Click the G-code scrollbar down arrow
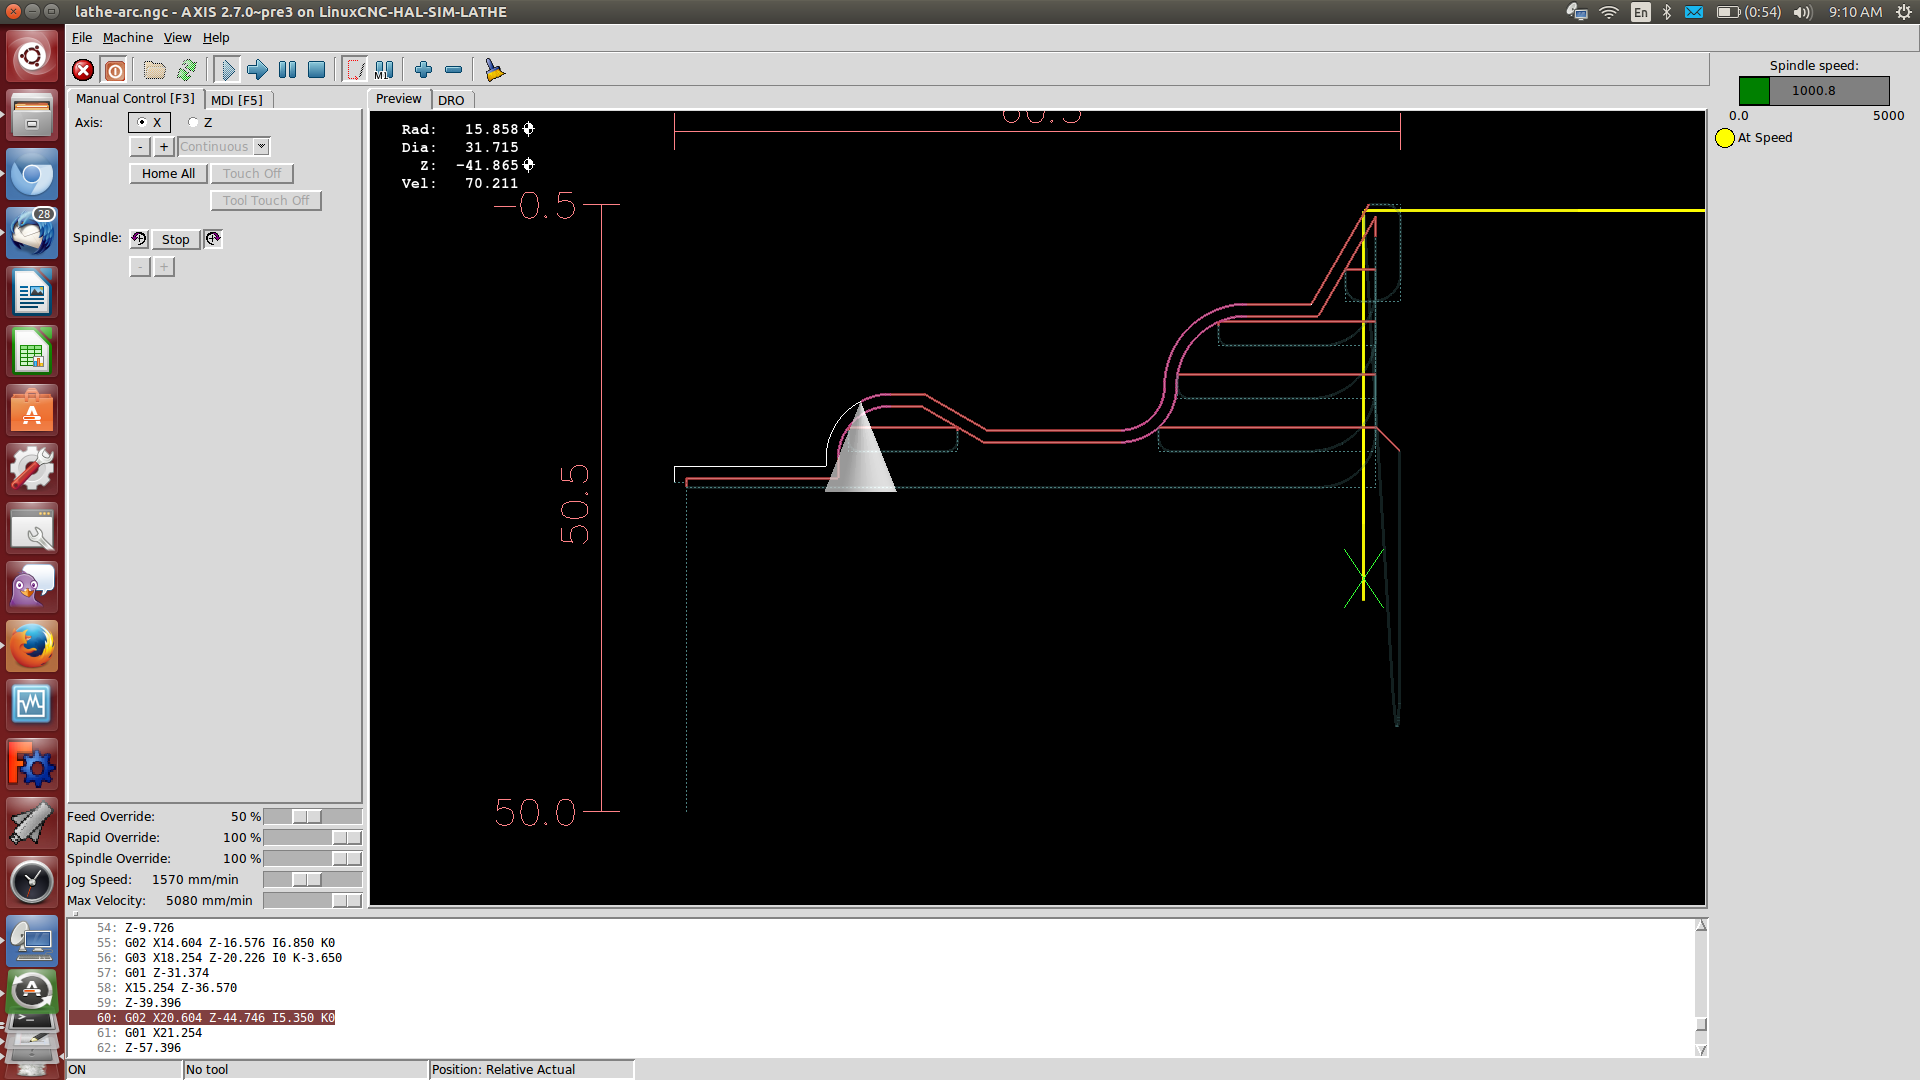Viewport: 1920px width, 1080px height. point(1701,1049)
